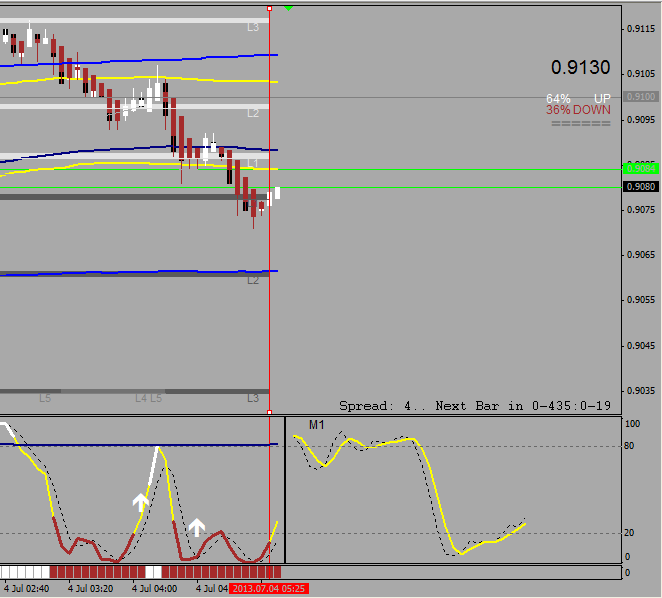Click the 80 level on oscillator scale
The height and width of the screenshot is (598, 662).
tap(629, 446)
